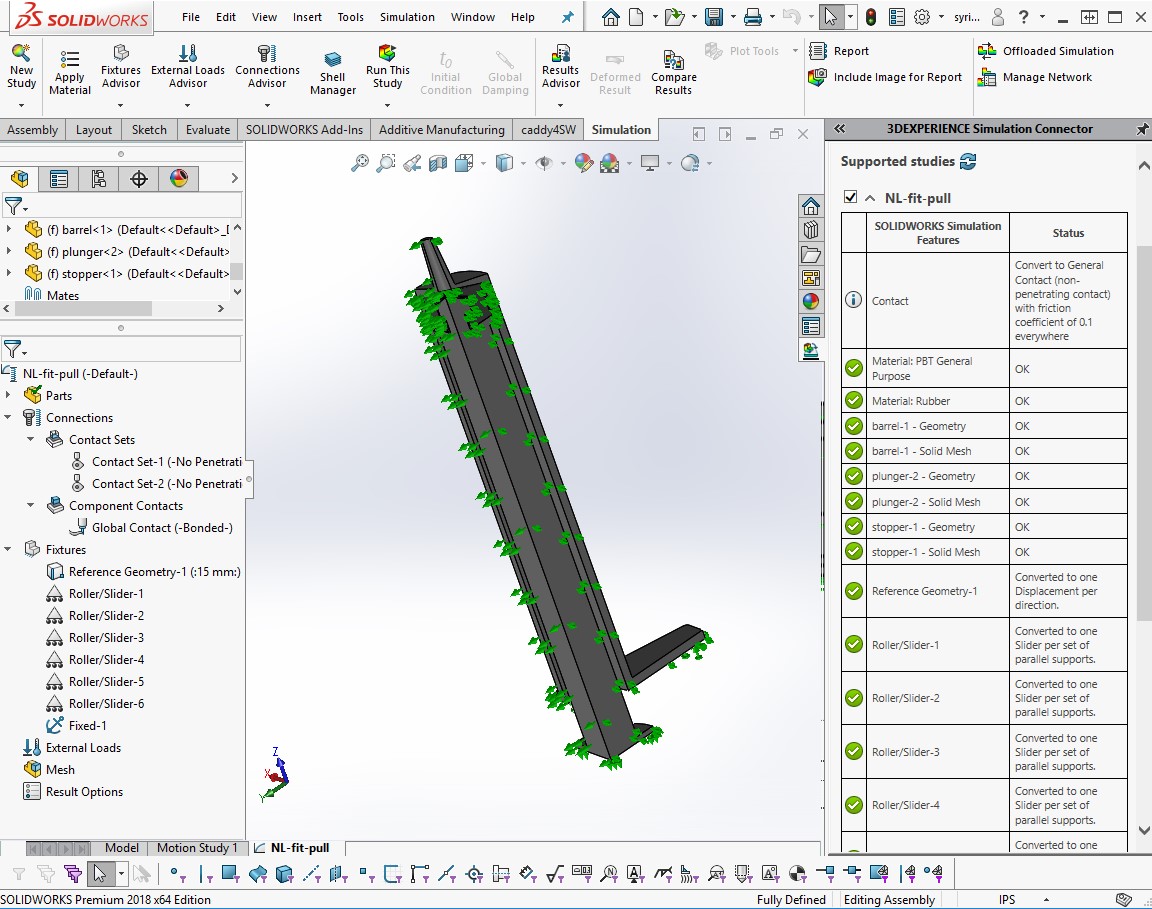Open the Tools menu
The height and width of the screenshot is (909, 1152).
350,16
